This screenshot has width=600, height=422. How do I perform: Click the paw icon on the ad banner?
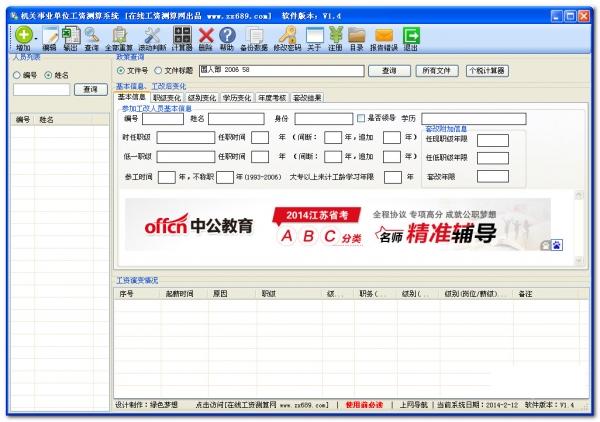pyautogui.click(x=556, y=245)
